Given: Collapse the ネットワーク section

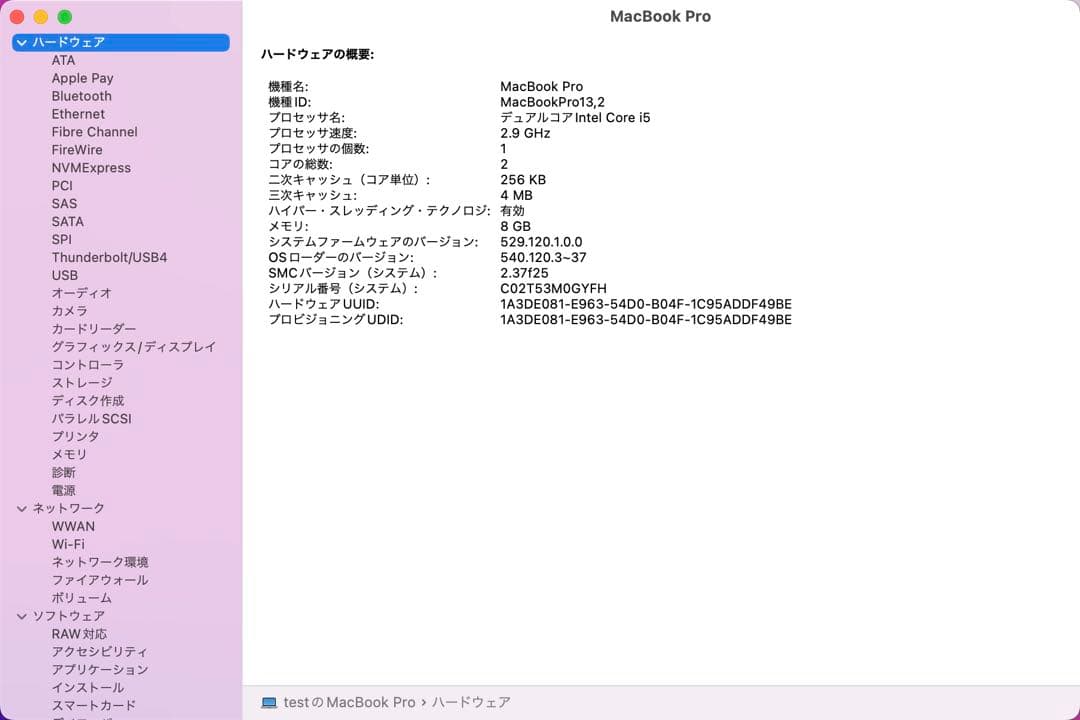Looking at the screenshot, I should coord(22,508).
